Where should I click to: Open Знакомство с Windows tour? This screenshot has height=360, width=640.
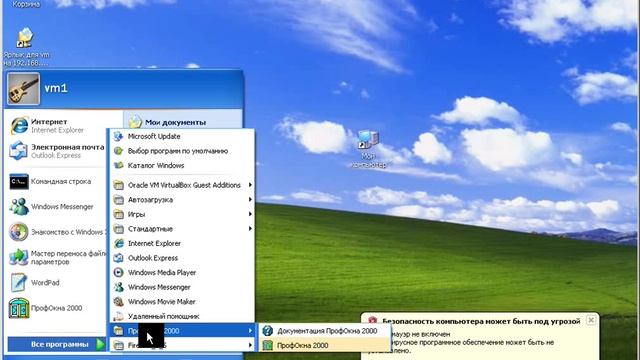pos(56,232)
